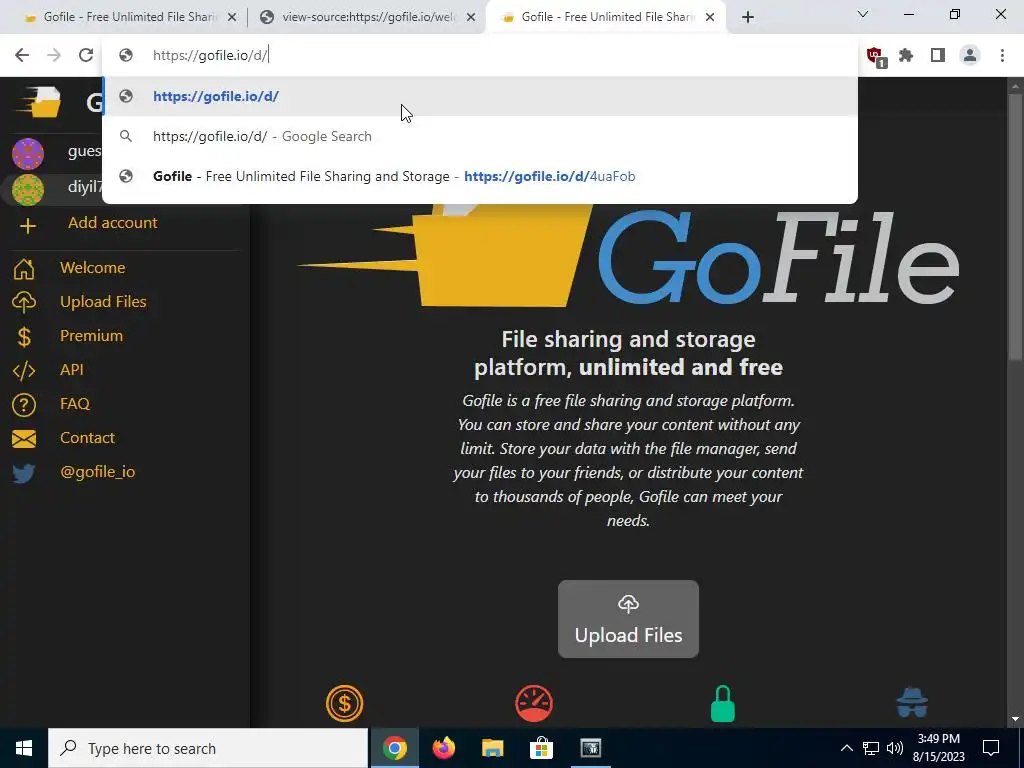Viewport: 1024px width, 768px height.
Task: Open the Chrome three-dot menu
Action: tap(1002, 56)
